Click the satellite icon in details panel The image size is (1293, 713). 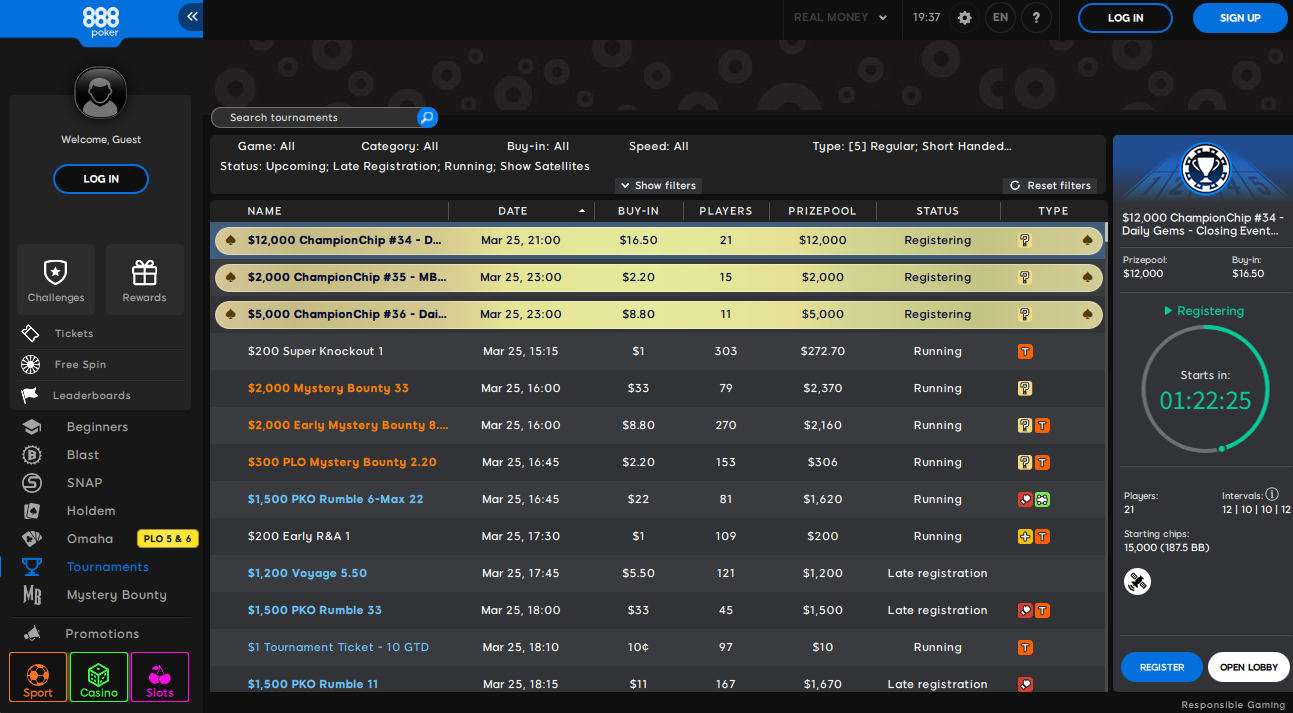click(x=1137, y=581)
